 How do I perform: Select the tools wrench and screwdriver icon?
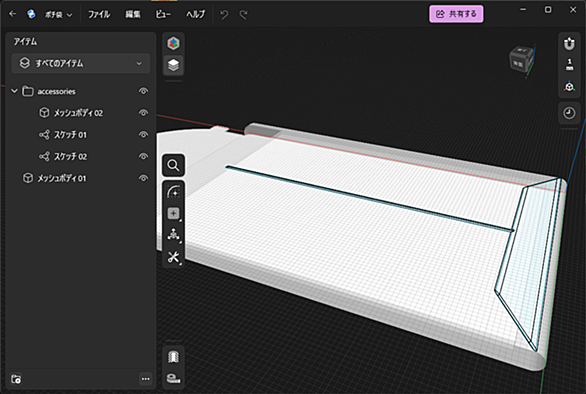tap(173, 257)
